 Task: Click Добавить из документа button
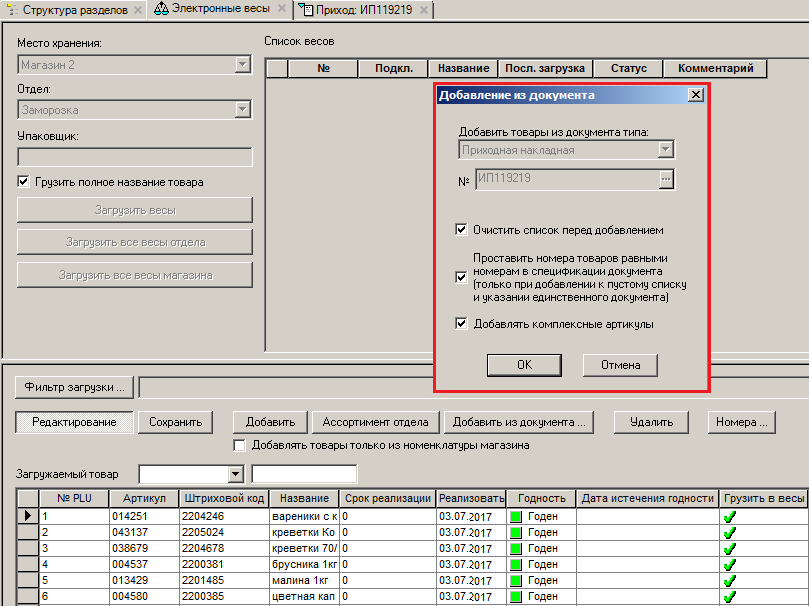tap(519, 422)
